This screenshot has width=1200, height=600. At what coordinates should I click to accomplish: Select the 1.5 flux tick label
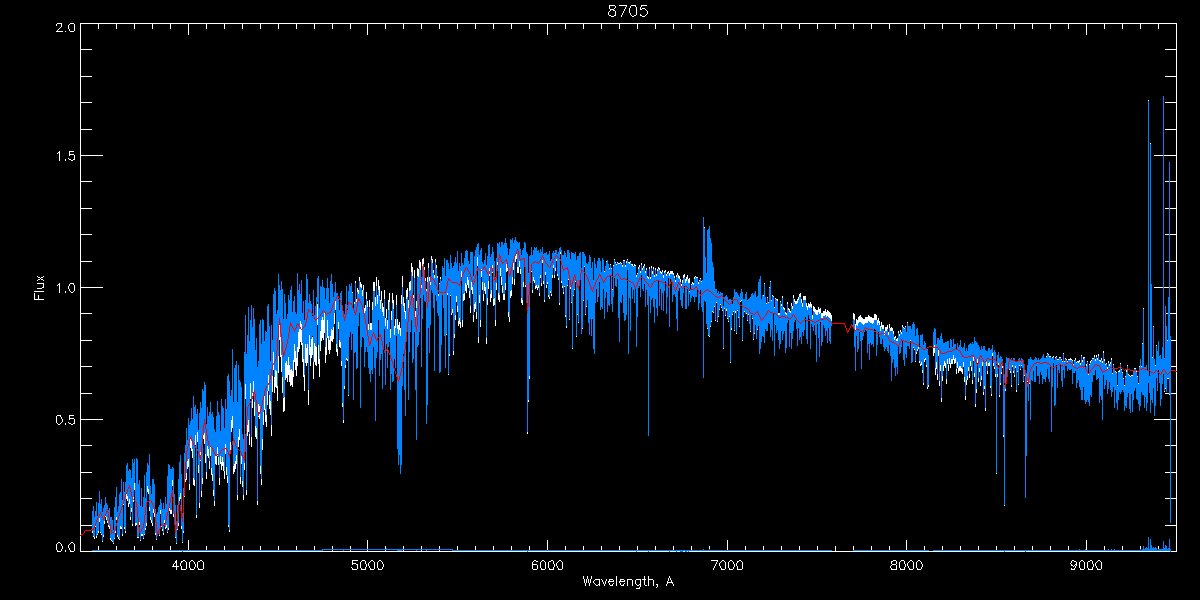[66, 157]
